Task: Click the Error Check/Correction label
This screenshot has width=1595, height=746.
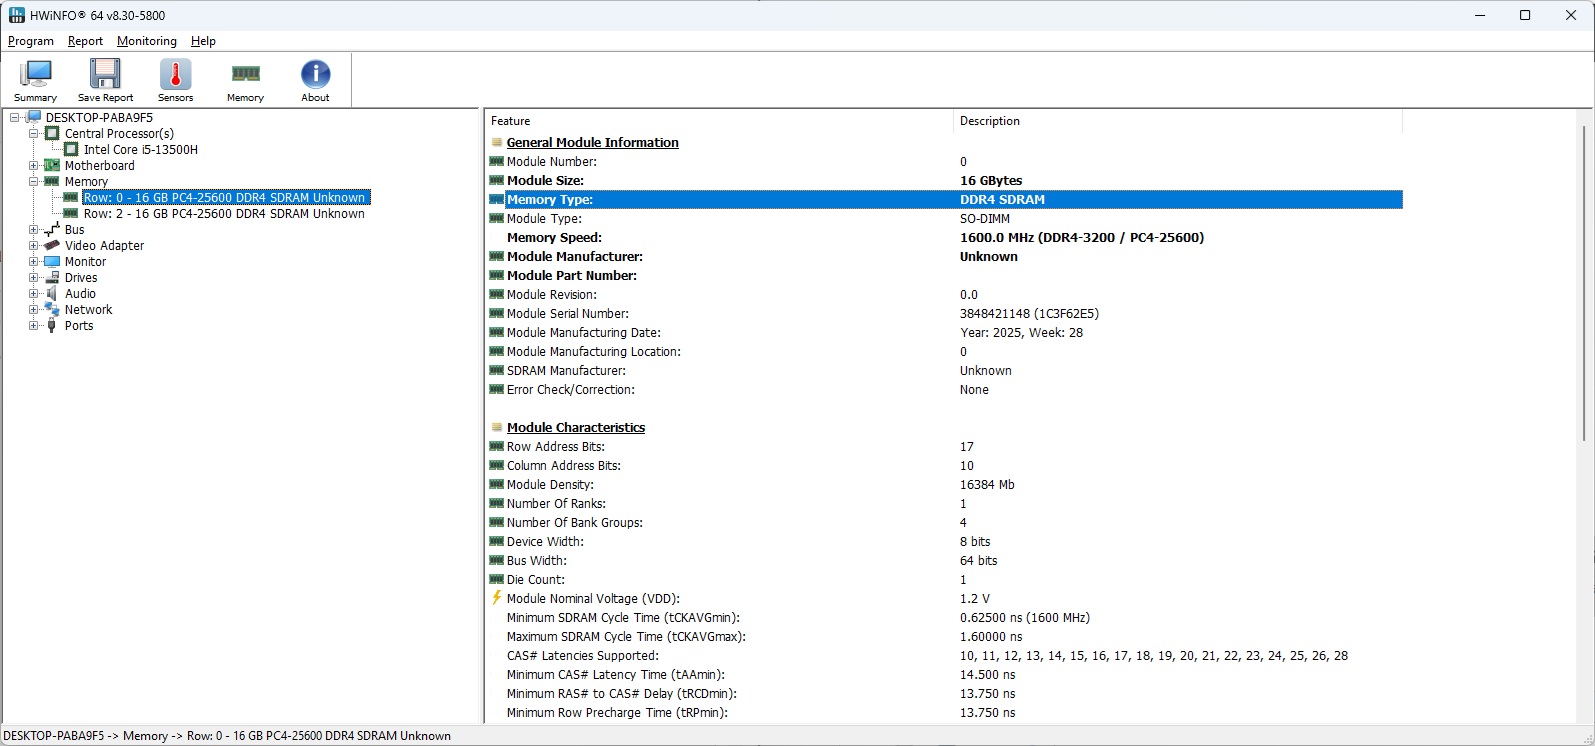Action: pos(570,390)
